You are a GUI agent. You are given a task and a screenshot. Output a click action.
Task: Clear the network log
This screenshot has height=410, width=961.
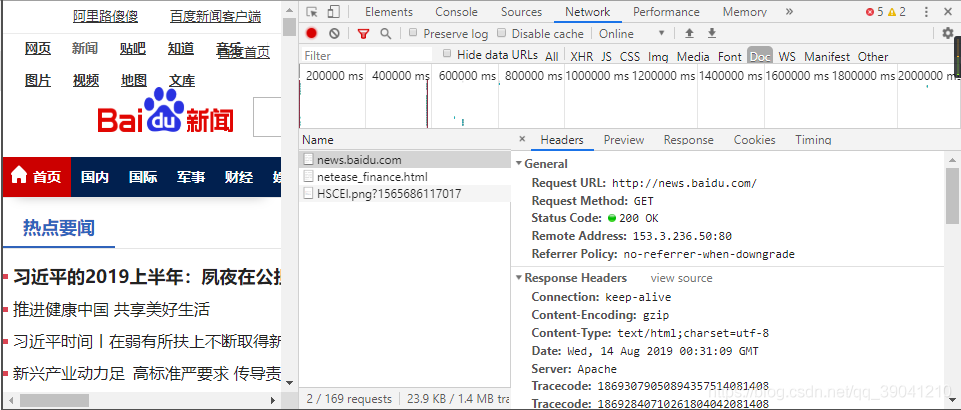[334, 34]
